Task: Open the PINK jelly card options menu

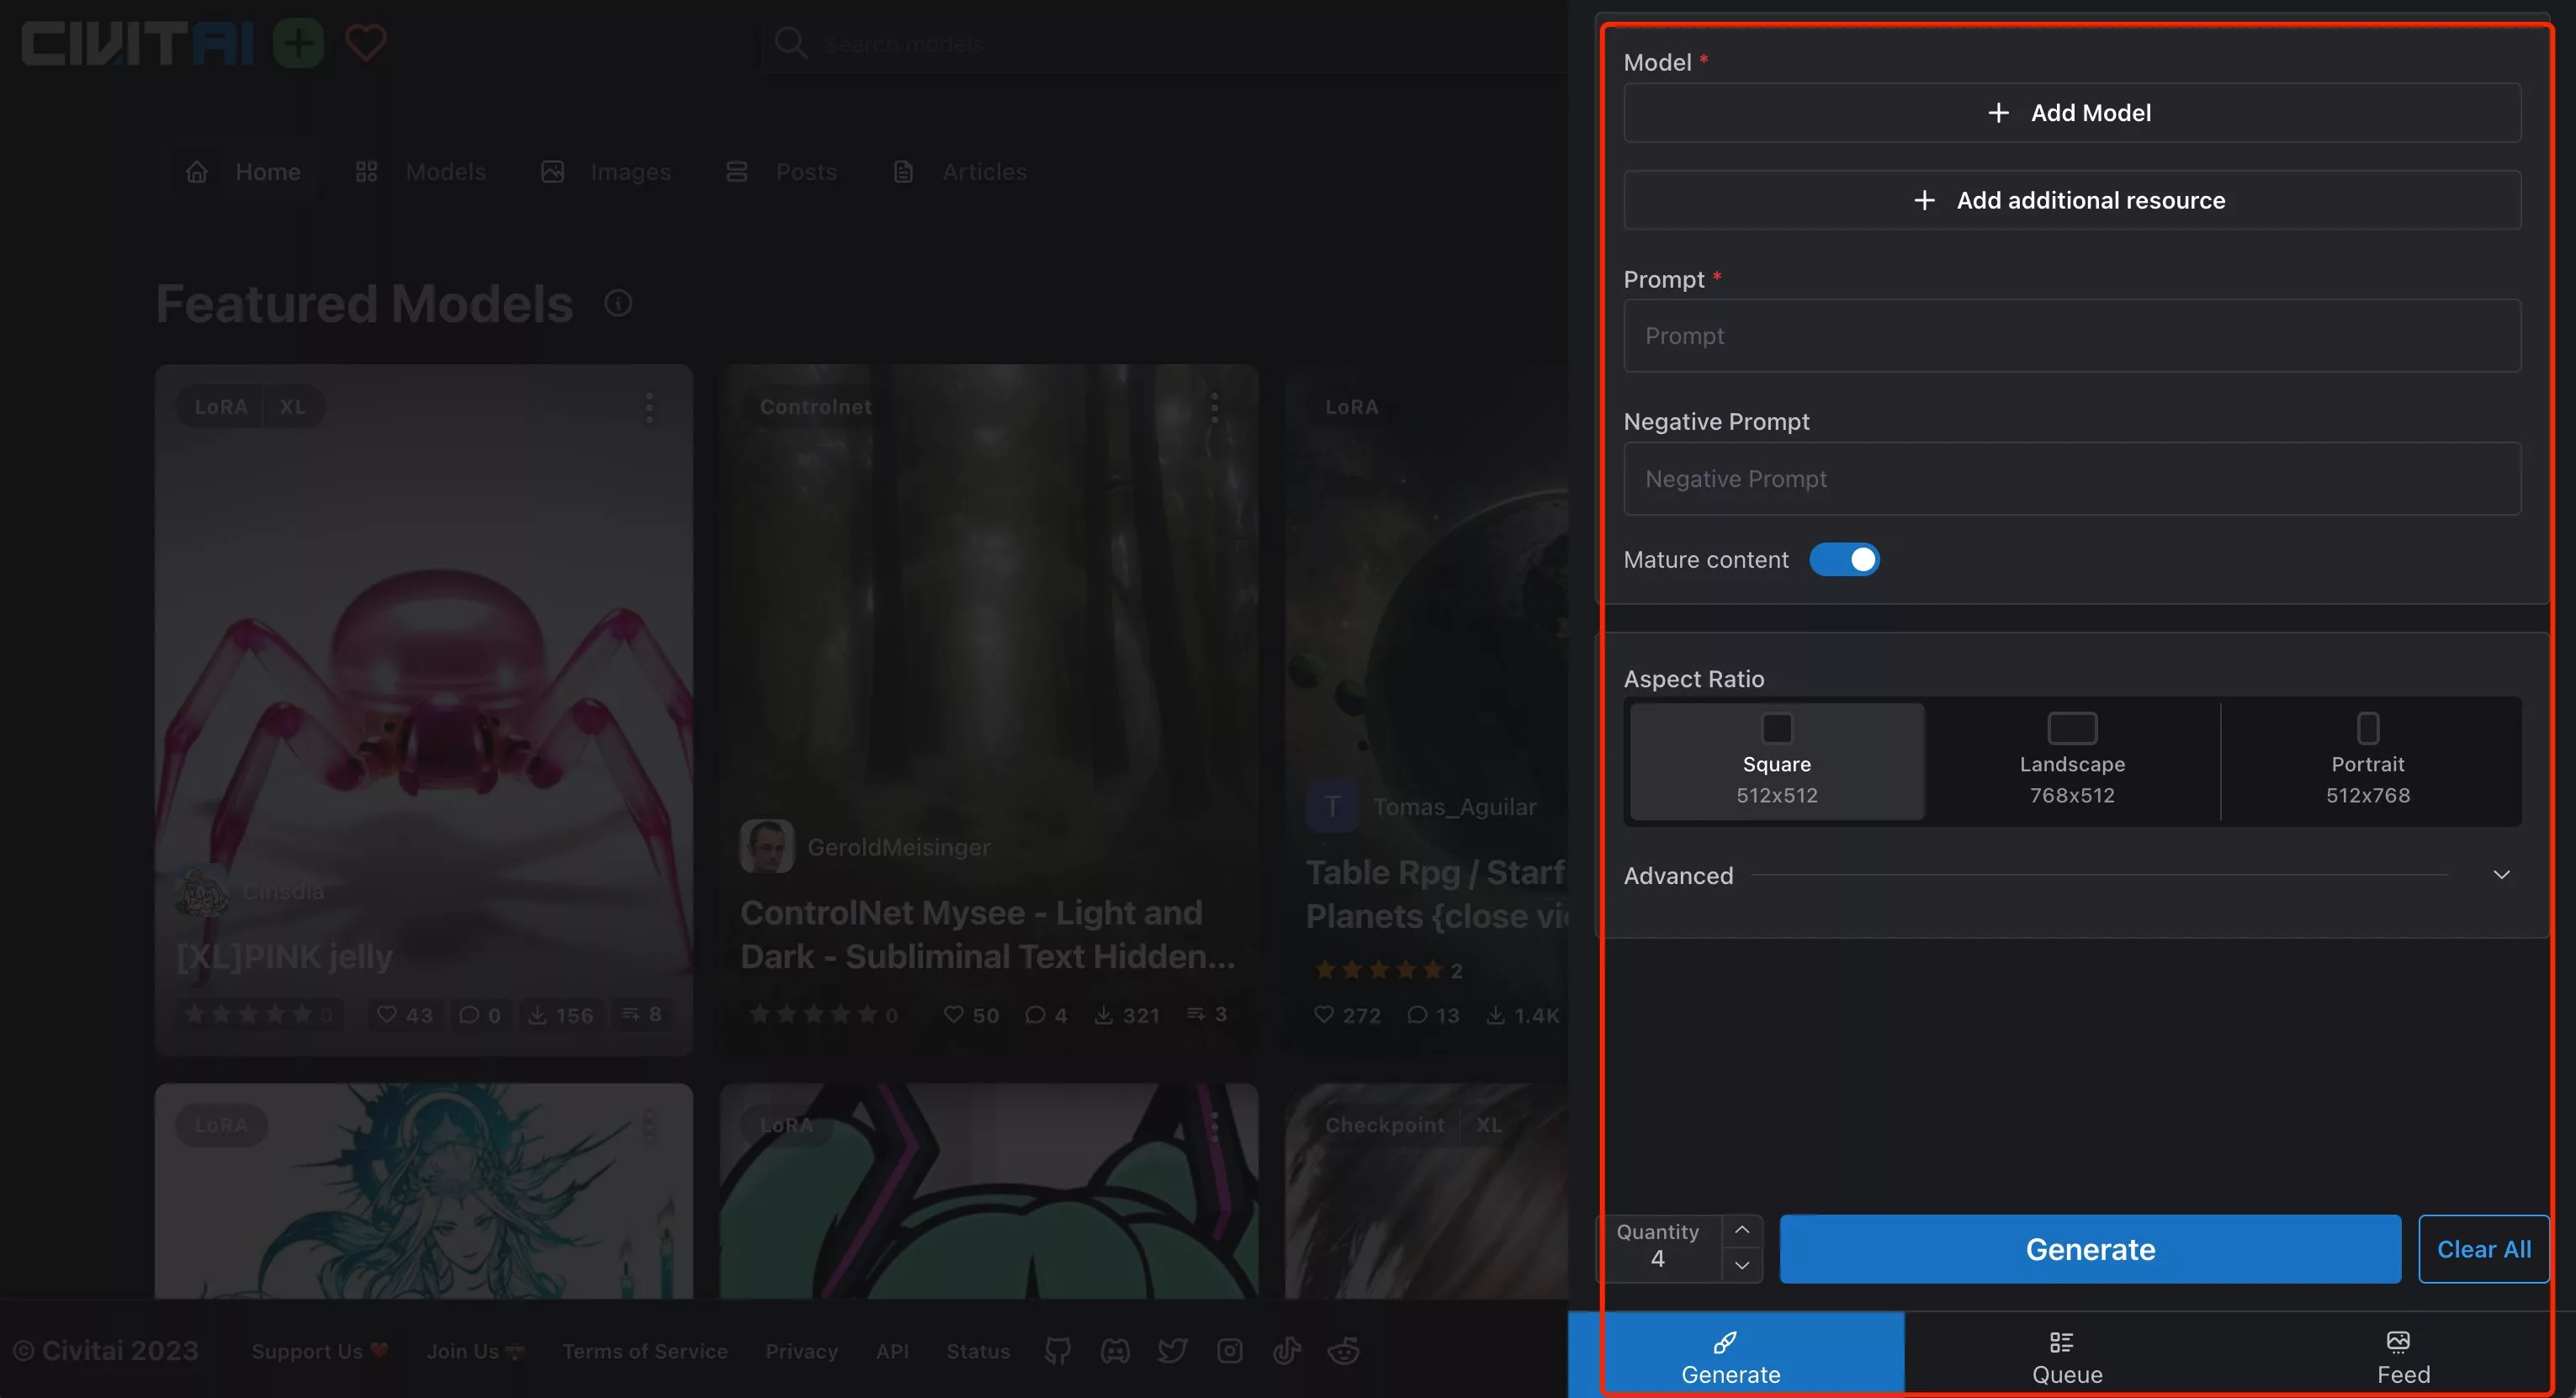Action: point(649,407)
